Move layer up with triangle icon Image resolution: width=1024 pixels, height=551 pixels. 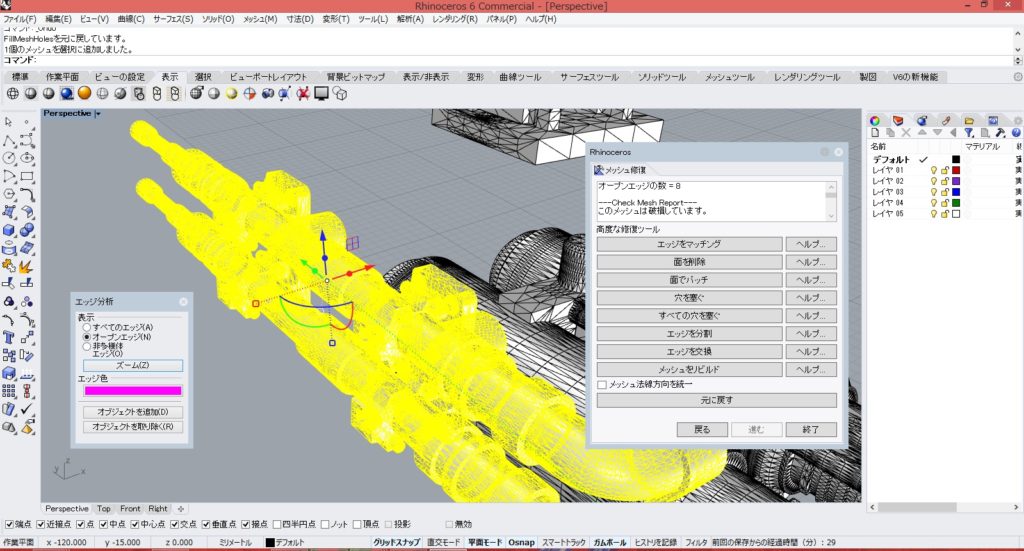pos(921,133)
